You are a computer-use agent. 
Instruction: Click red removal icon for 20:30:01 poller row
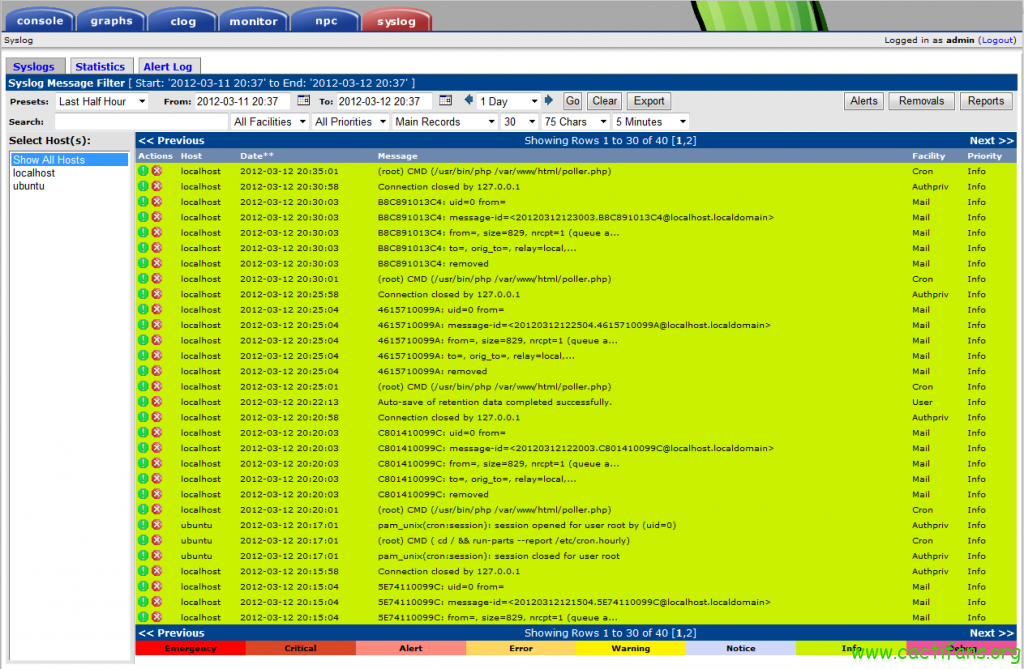point(157,278)
